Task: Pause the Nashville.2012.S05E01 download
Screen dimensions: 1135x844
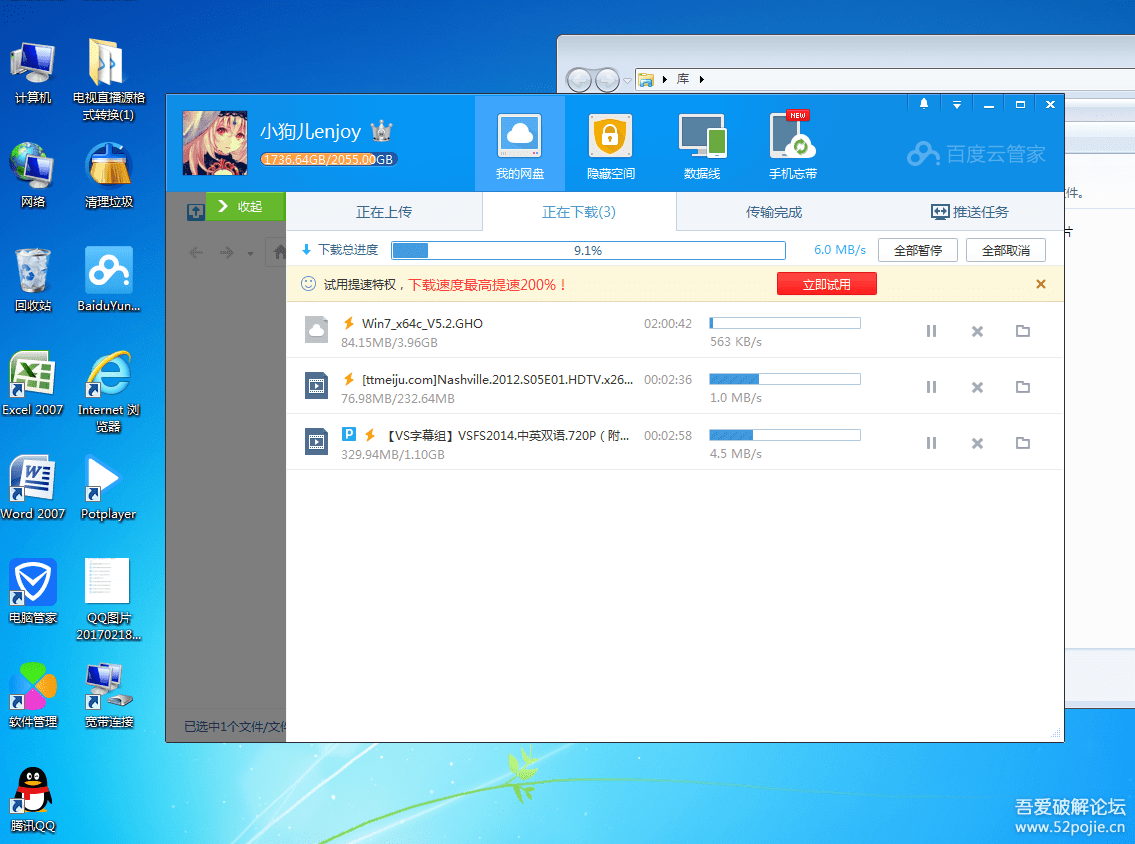Action: pos(932,387)
